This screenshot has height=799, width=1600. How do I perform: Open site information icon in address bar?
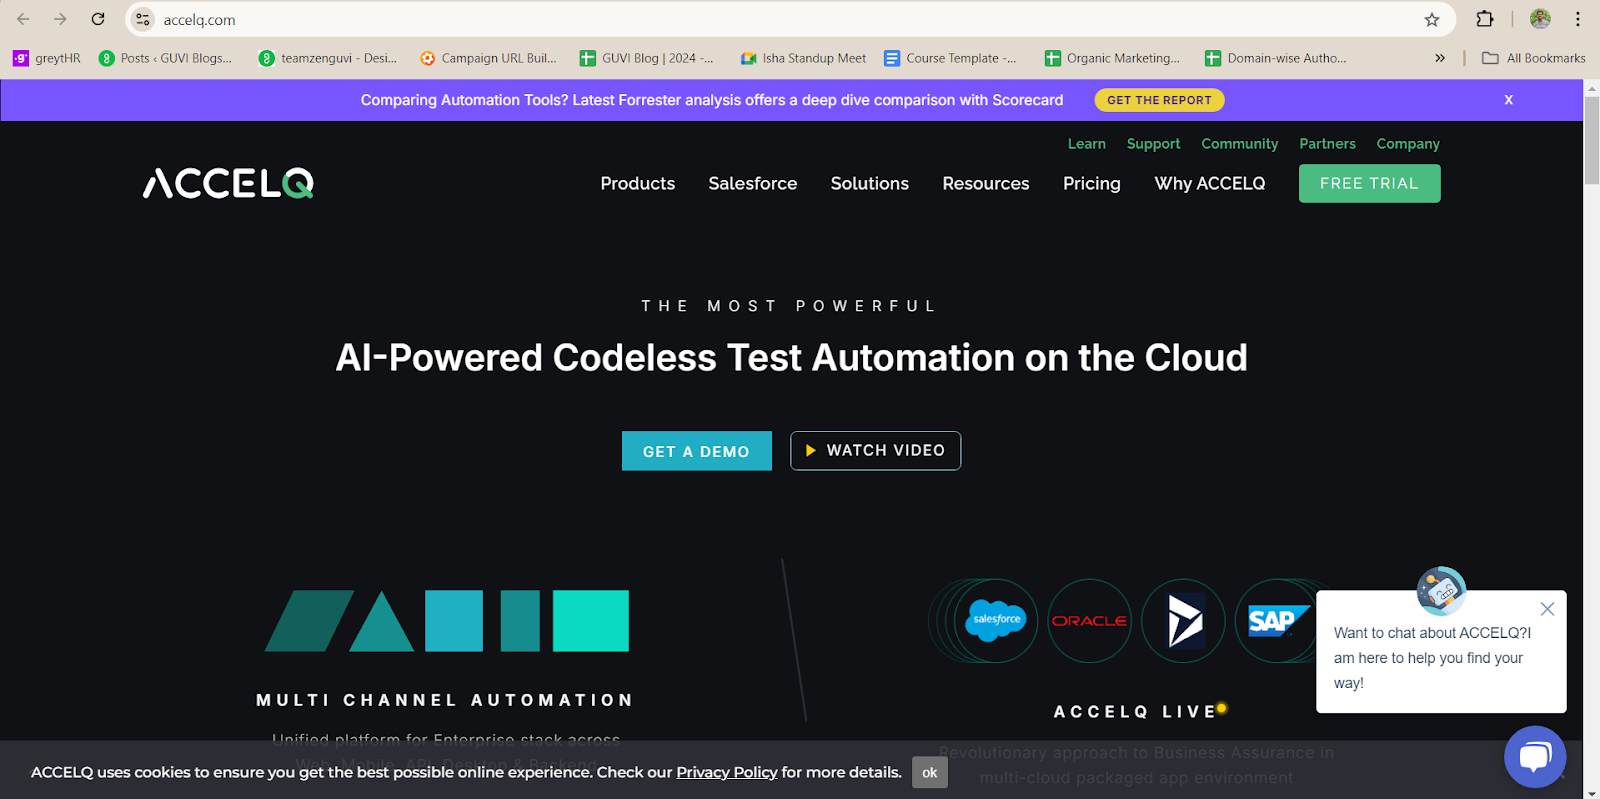(143, 19)
